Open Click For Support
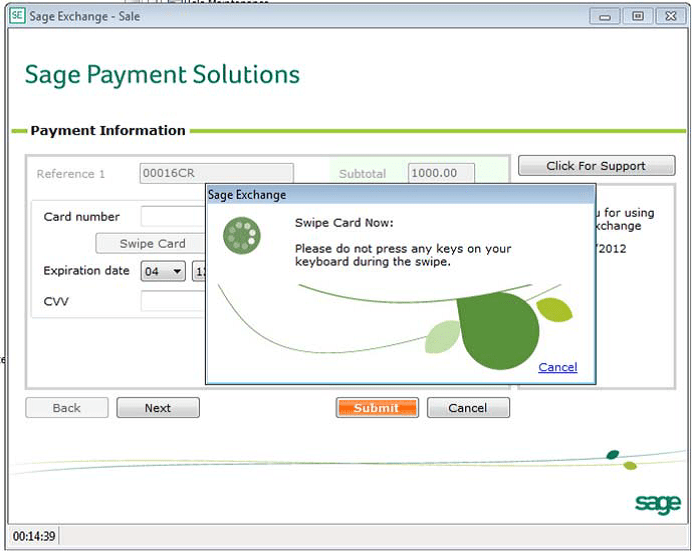 pos(597,166)
